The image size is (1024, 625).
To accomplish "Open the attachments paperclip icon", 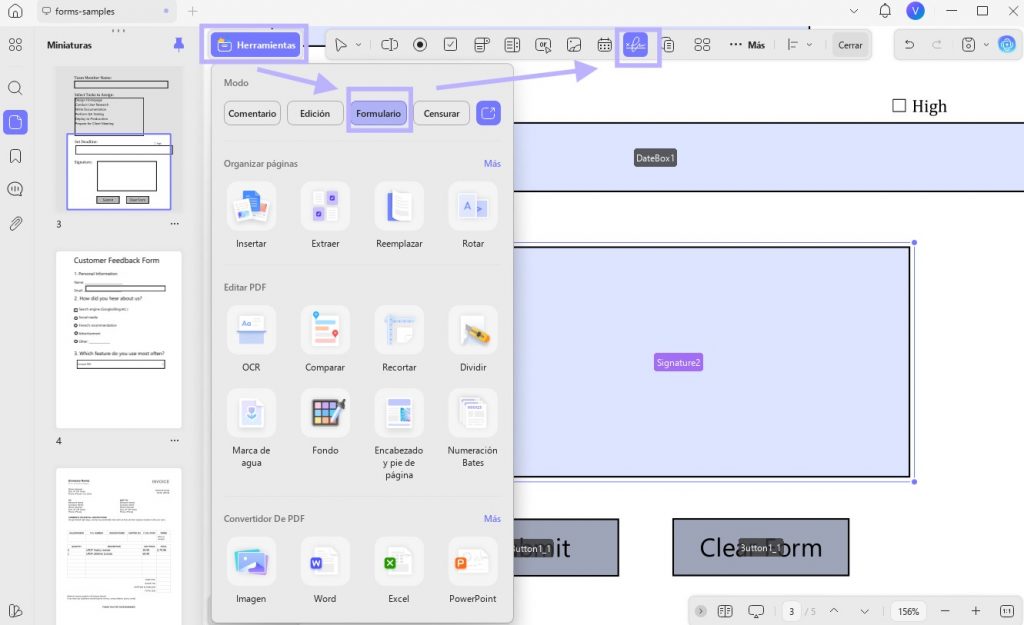I will (x=15, y=223).
